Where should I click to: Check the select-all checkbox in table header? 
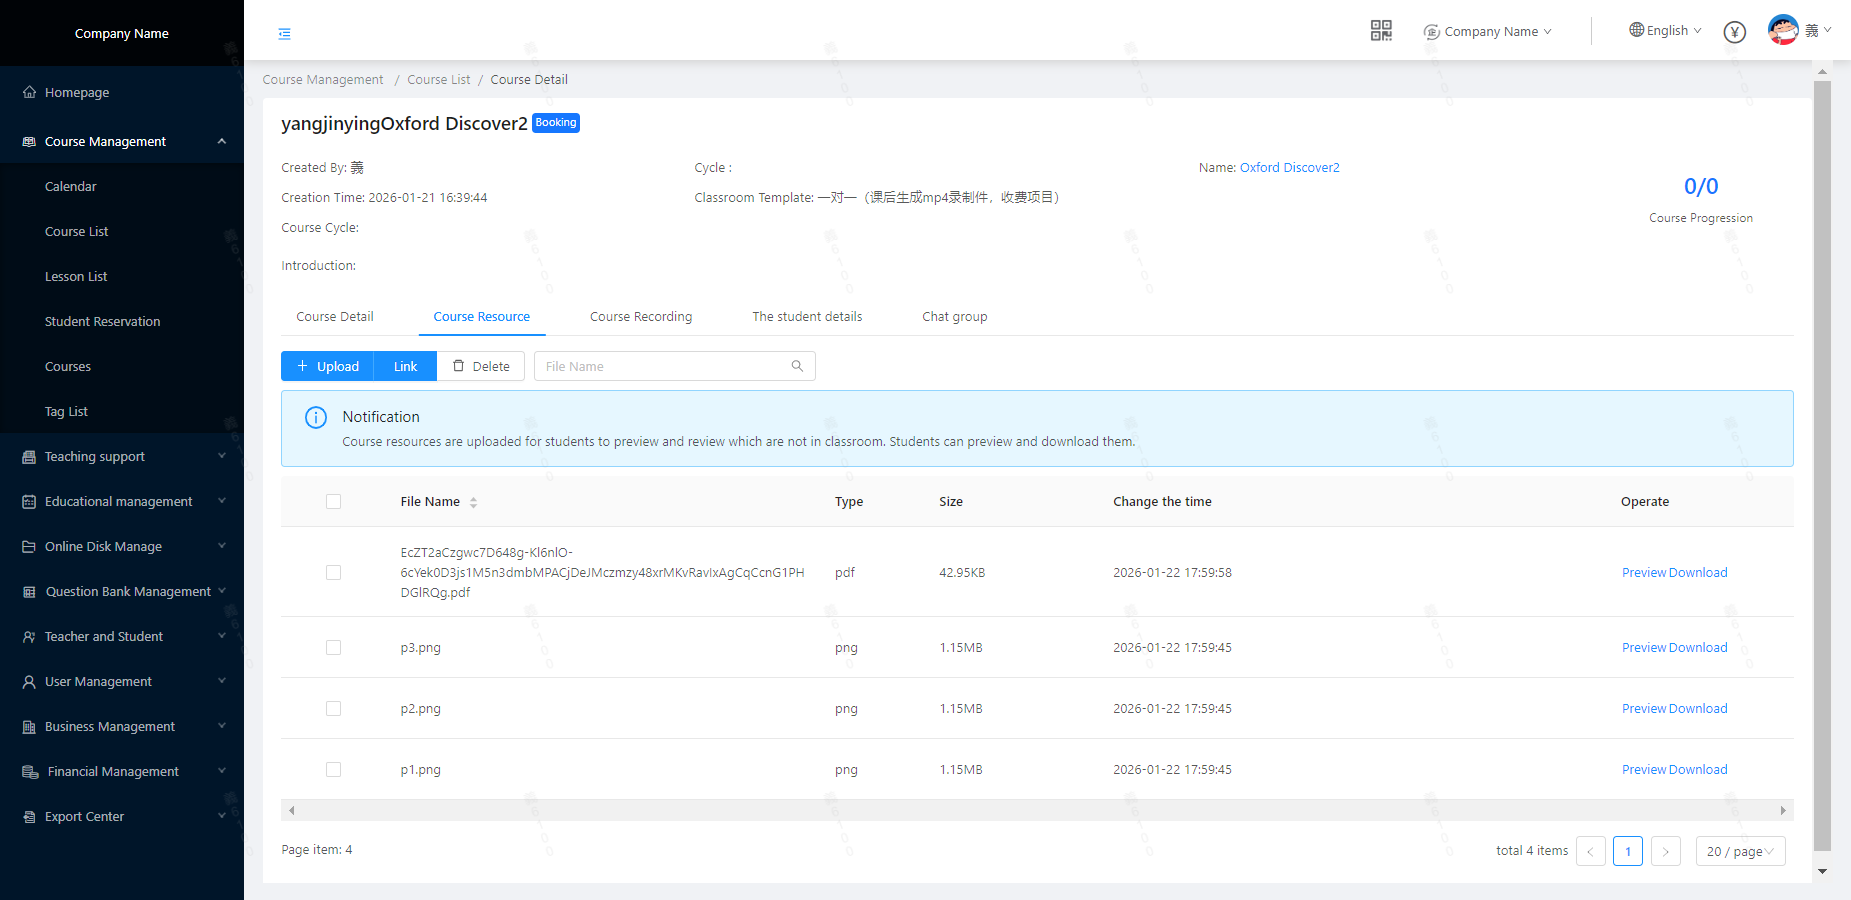[x=334, y=502]
